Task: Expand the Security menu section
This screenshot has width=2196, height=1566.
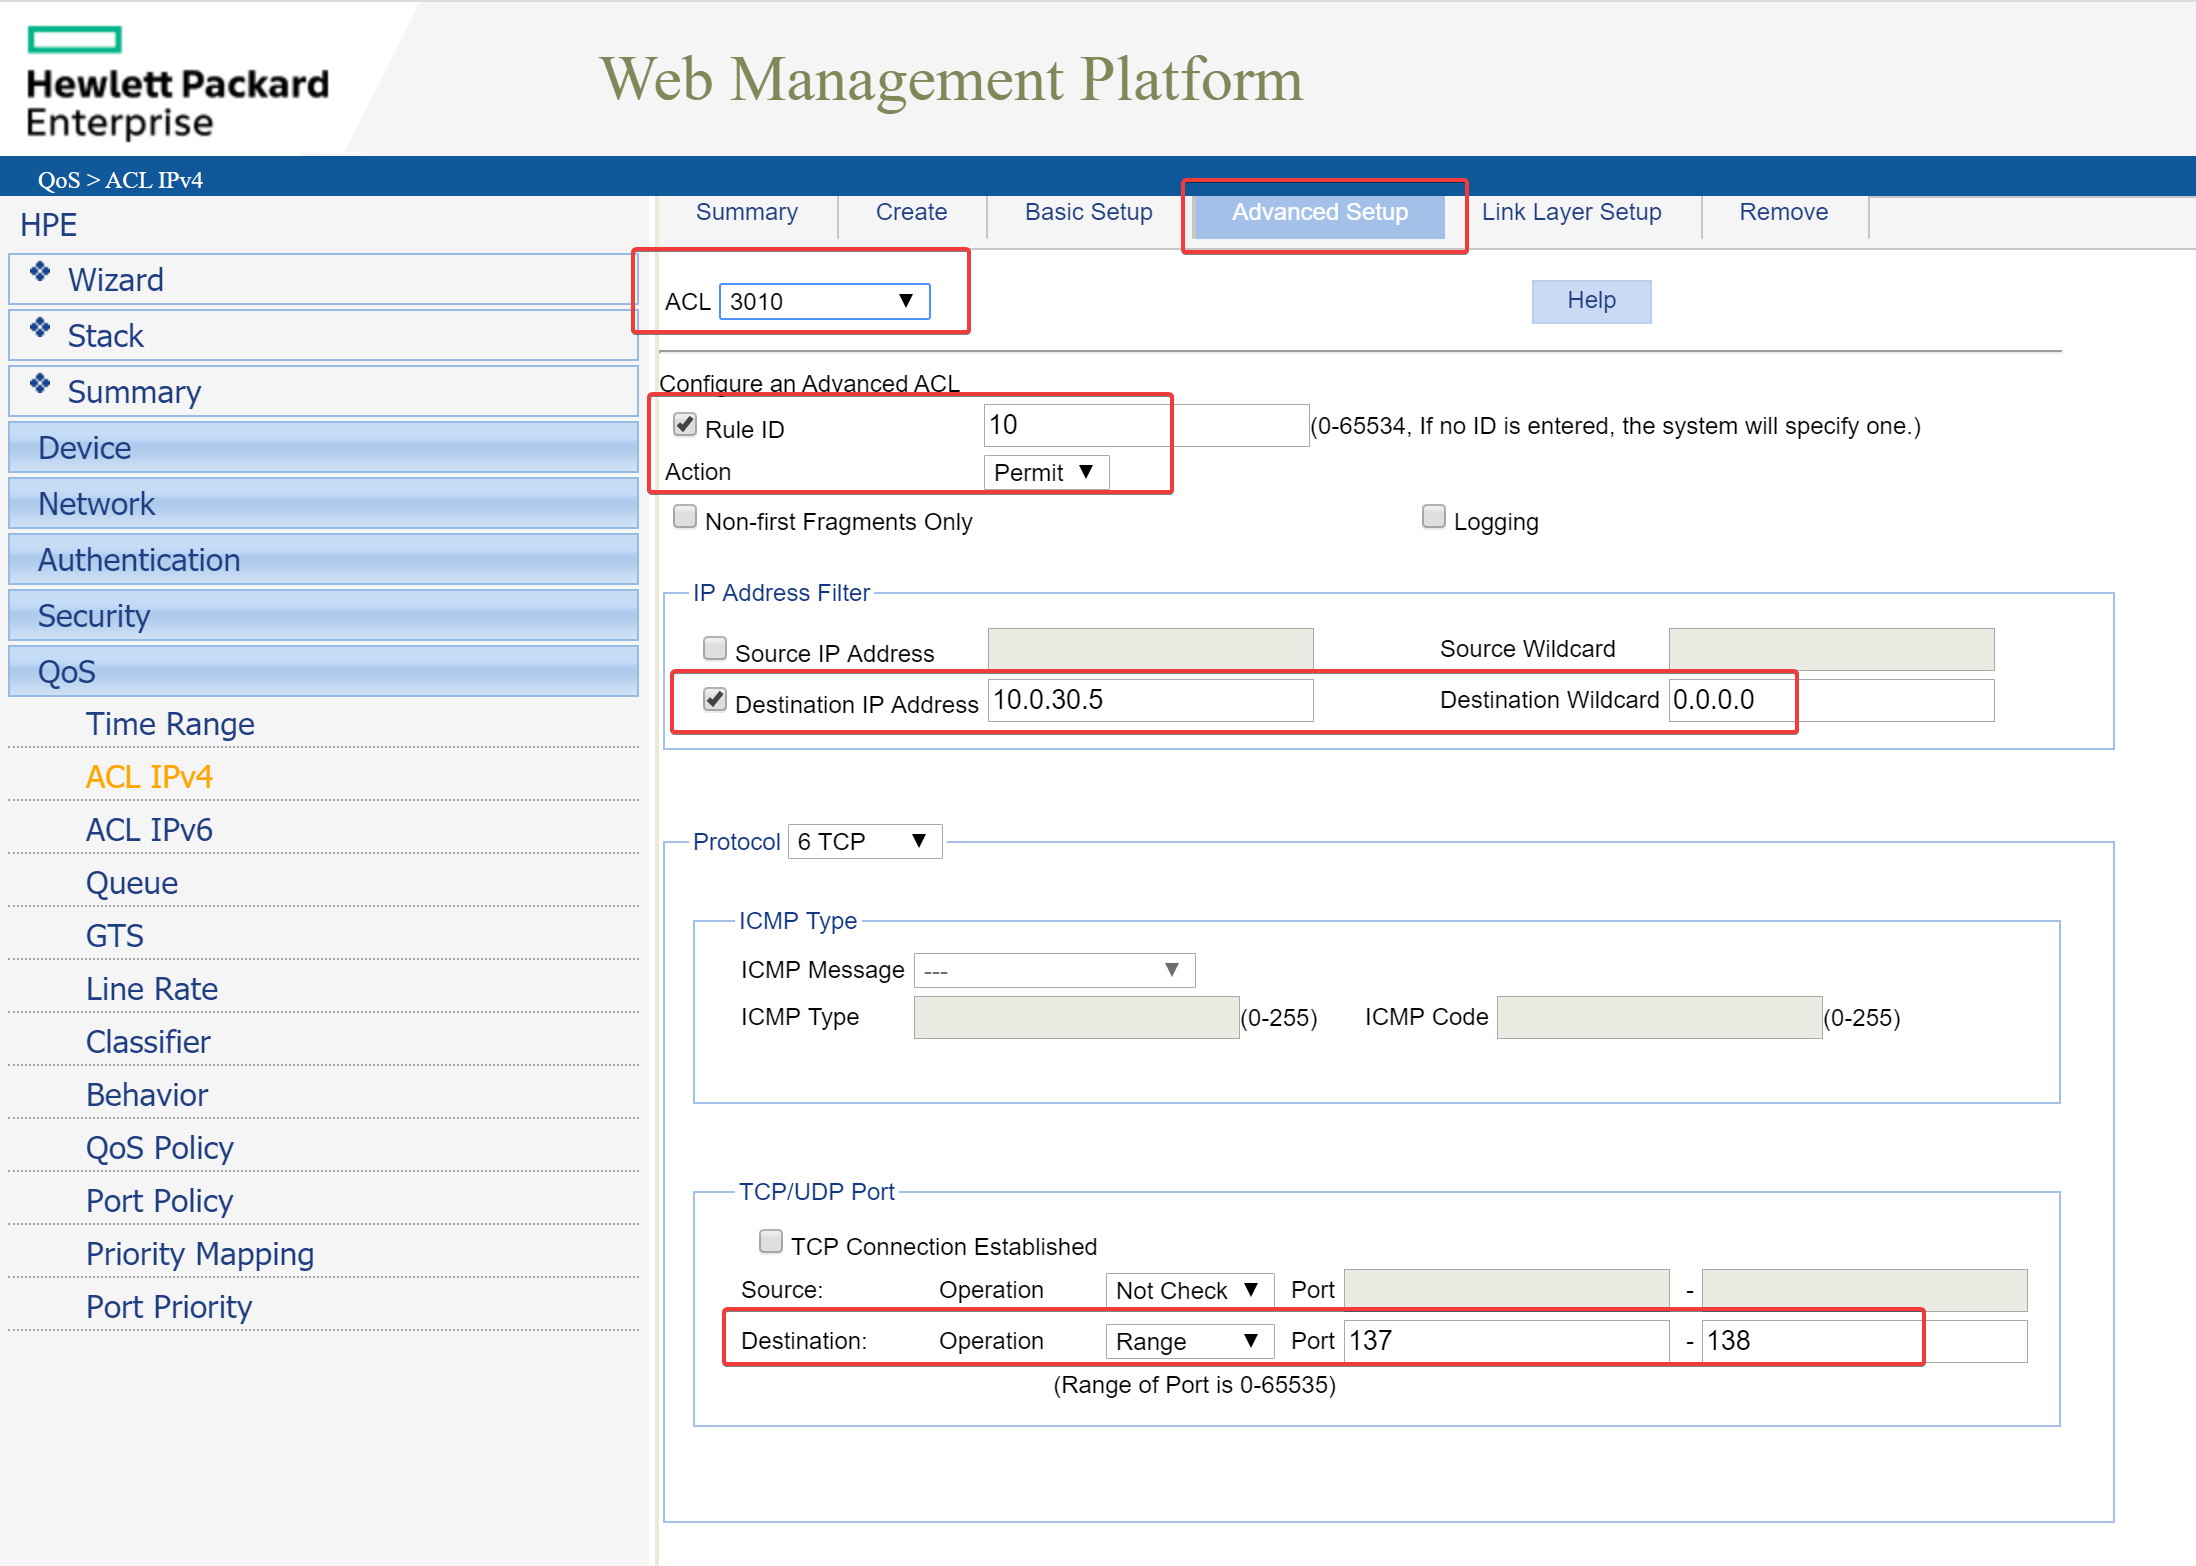Action: click(323, 615)
